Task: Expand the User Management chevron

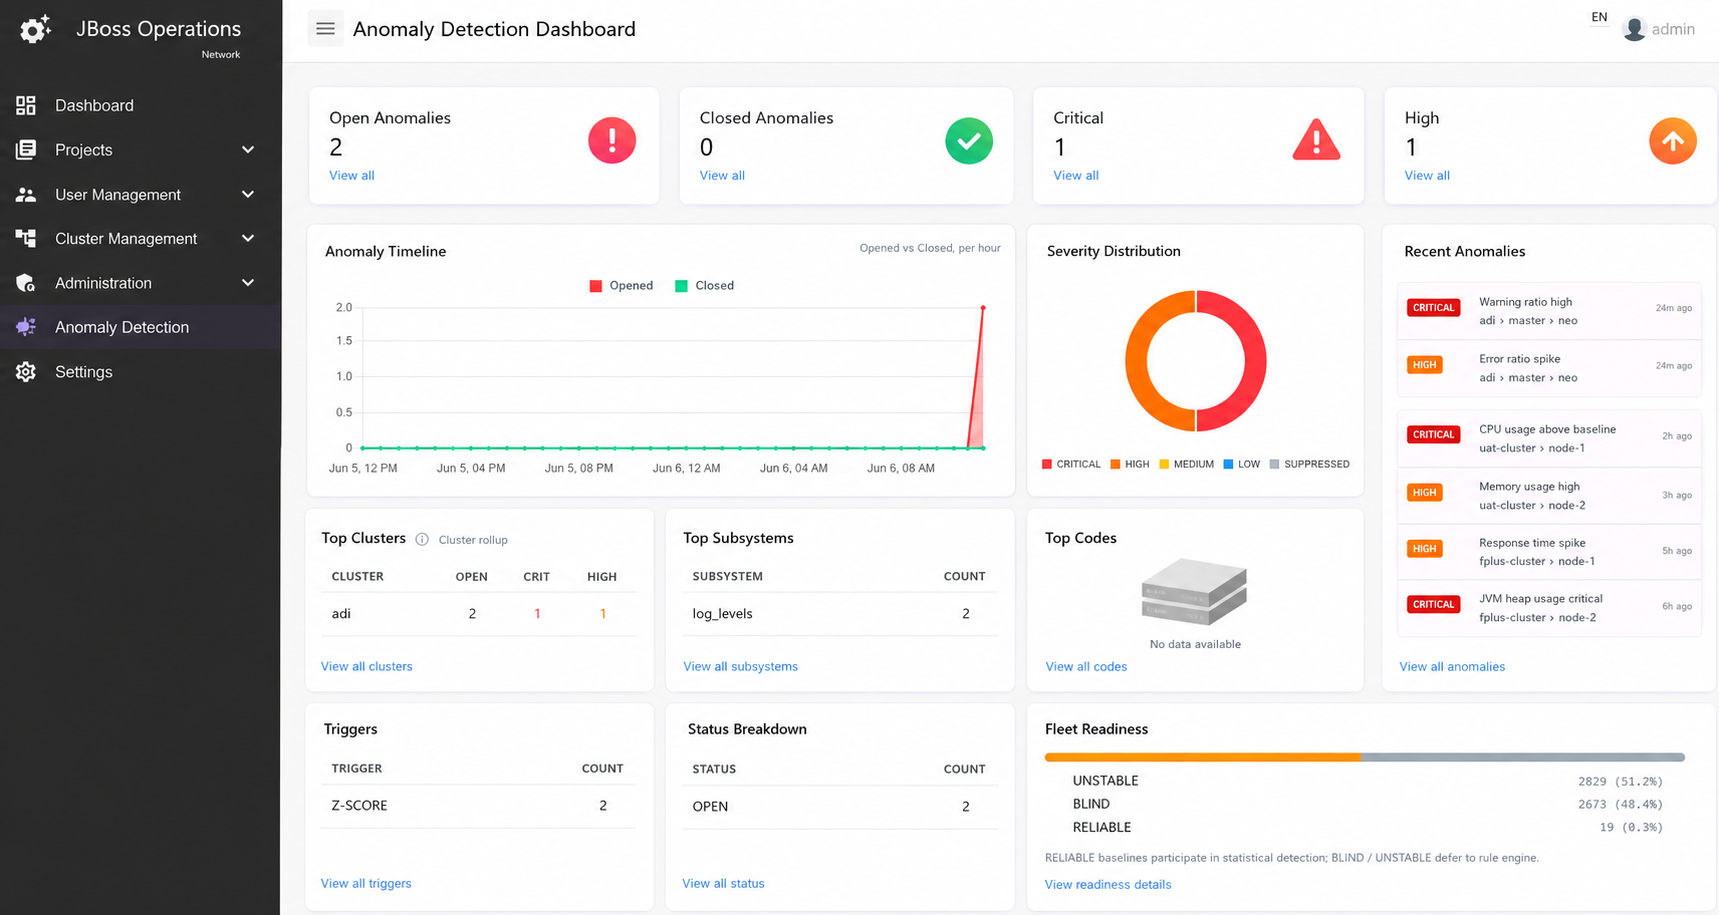Action: tap(248, 194)
